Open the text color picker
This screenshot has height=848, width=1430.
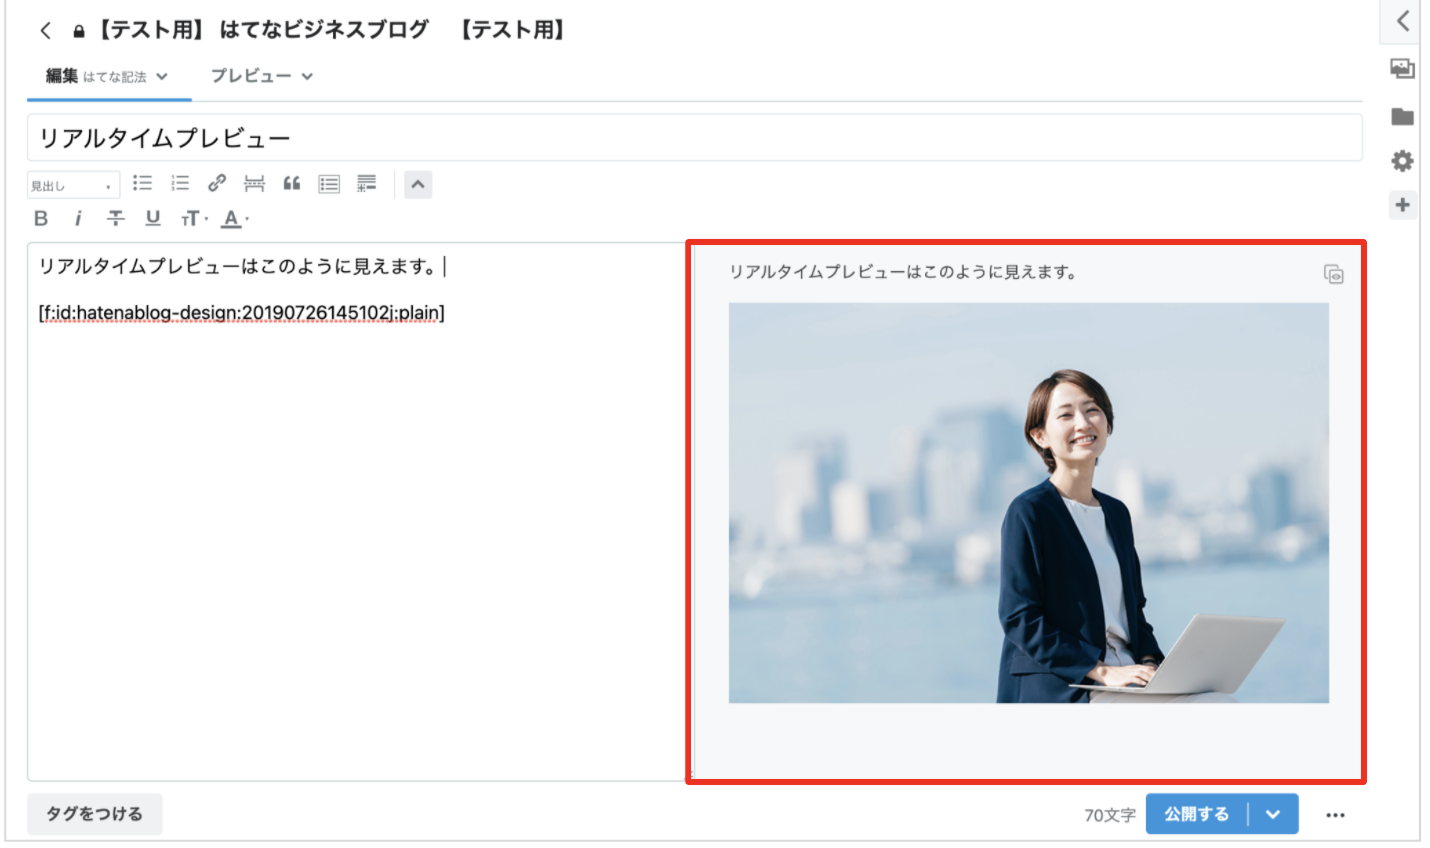(233, 218)
